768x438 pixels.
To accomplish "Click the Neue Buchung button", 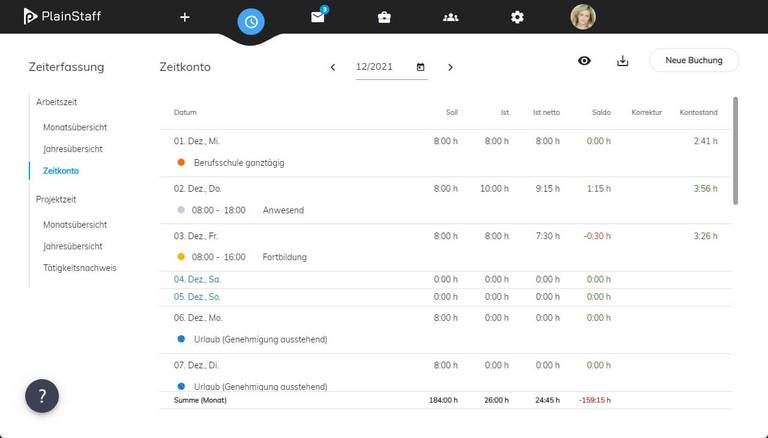I will pyautogui.click(x=693, y=60).
